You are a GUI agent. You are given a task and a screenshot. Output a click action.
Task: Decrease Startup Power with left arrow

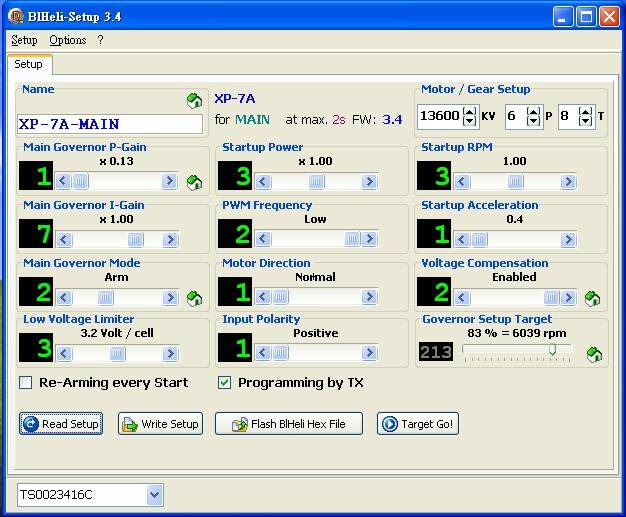(263, 182)
